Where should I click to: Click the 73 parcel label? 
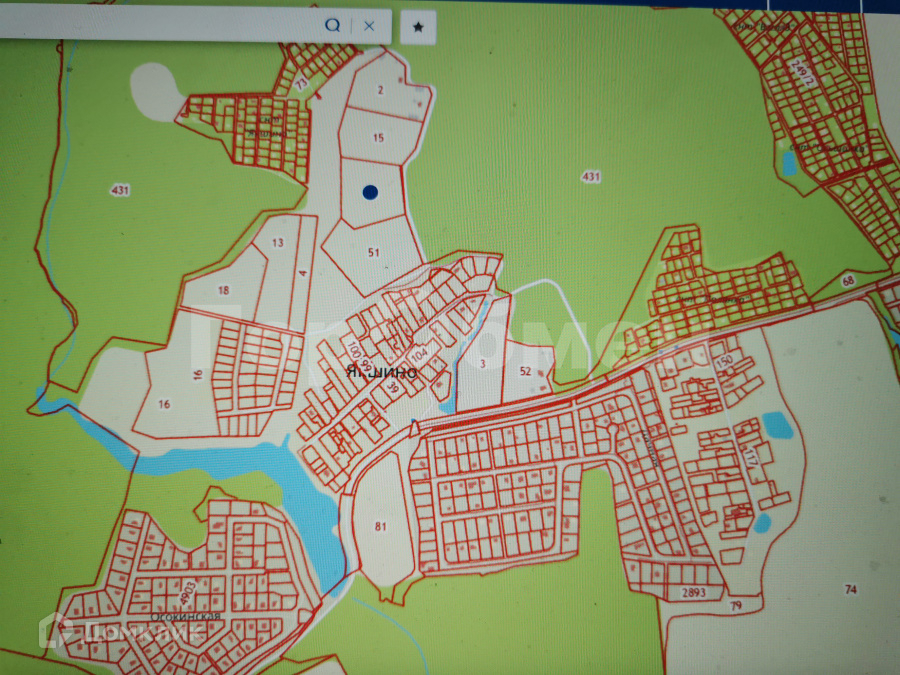tap(301, 84)
